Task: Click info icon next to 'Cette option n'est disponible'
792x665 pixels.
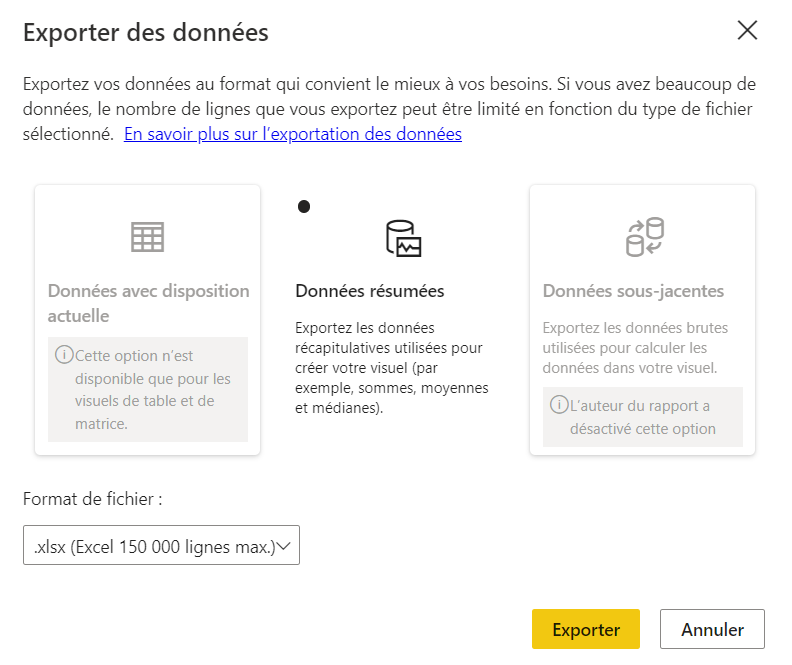Action: click(64, 354)
